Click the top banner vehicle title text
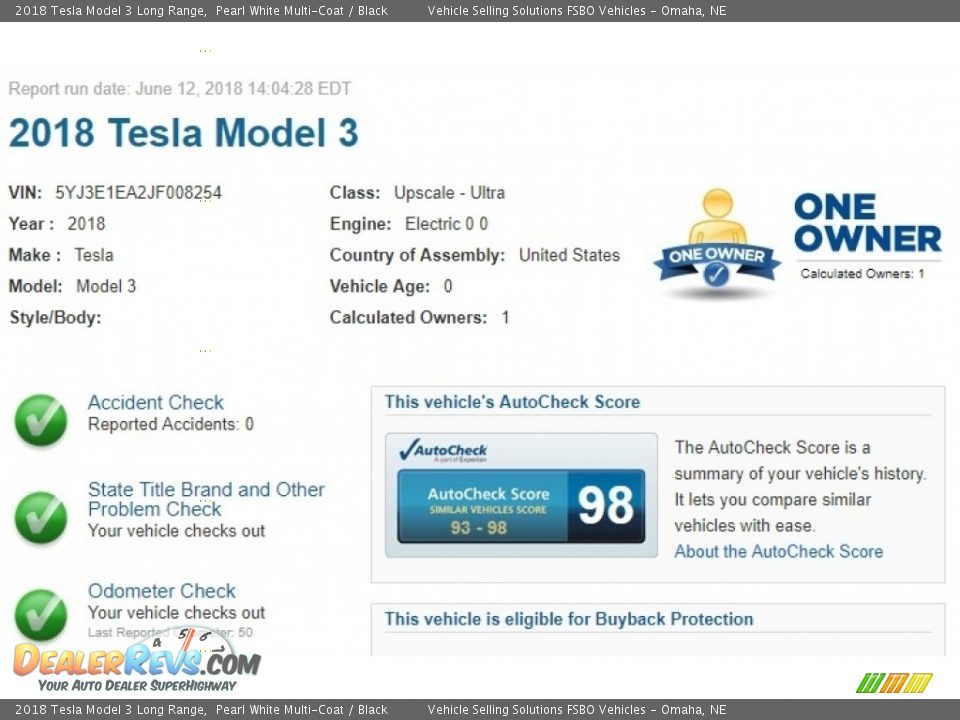The image size is (960, 720). click(x=201, y=10)
